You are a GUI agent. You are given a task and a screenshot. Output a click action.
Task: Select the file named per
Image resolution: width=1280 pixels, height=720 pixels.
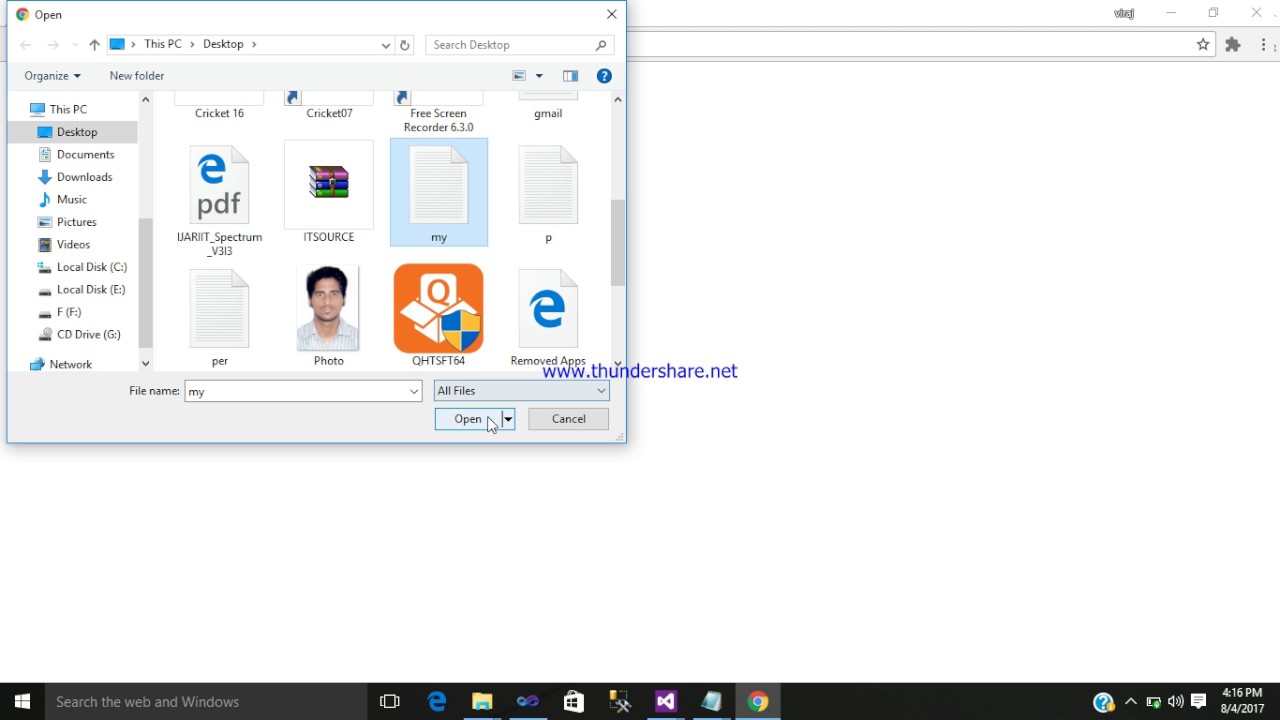click(219, 317)
